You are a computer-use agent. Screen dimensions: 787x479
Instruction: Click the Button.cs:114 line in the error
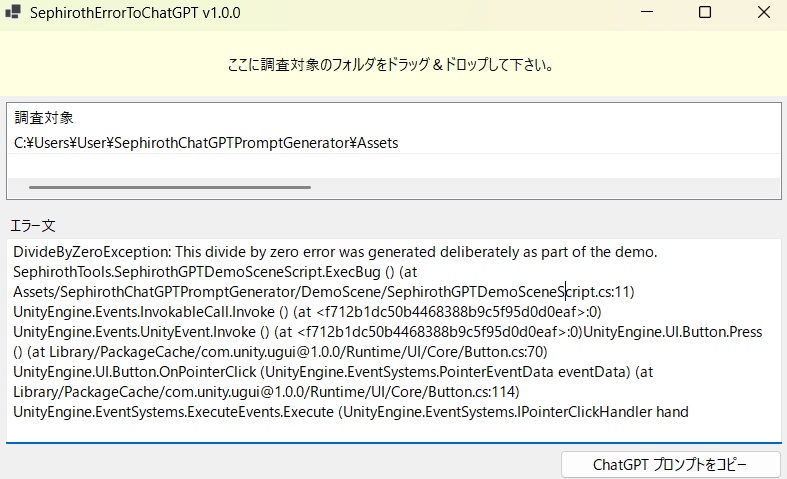click(x=266, y=392)
